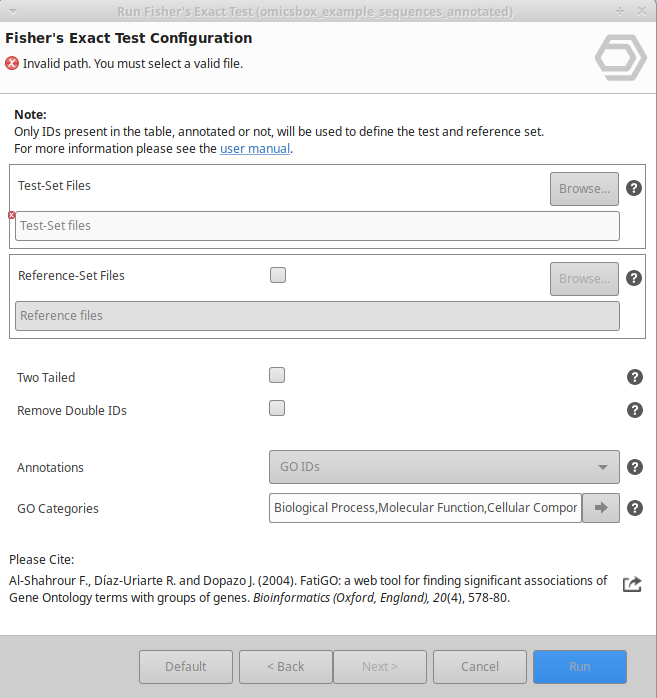Expand the Annotations GO IDs dropdown
The height and width of the screenshot is (698, 657).
click(x=444, y=466)
